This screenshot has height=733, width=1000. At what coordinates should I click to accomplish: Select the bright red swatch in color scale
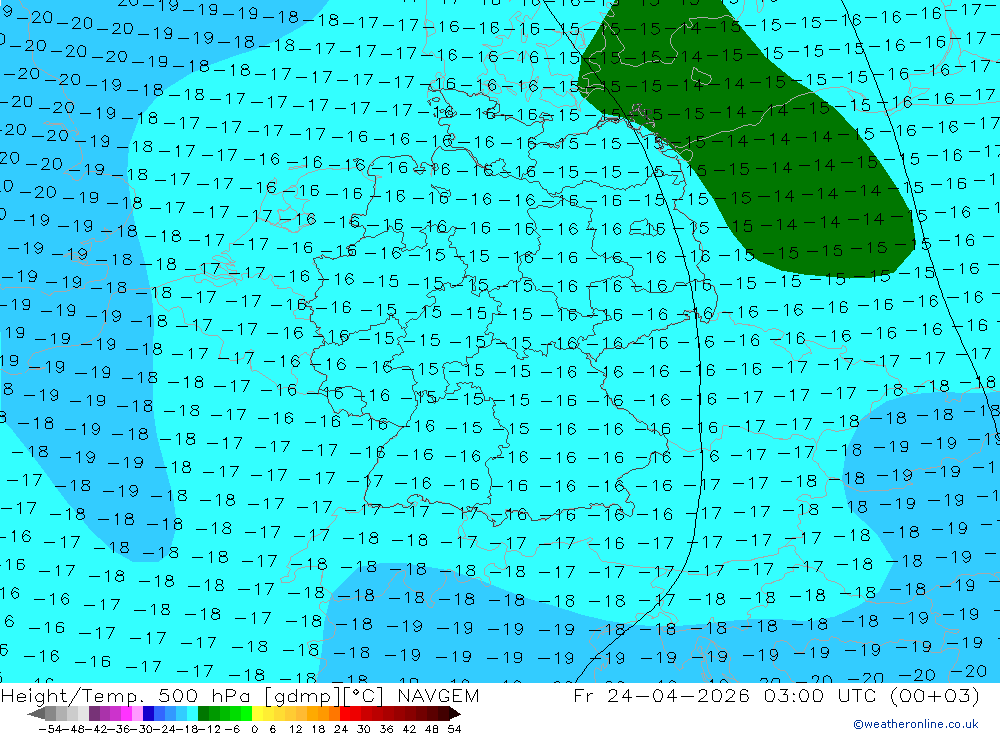(345, 713)
